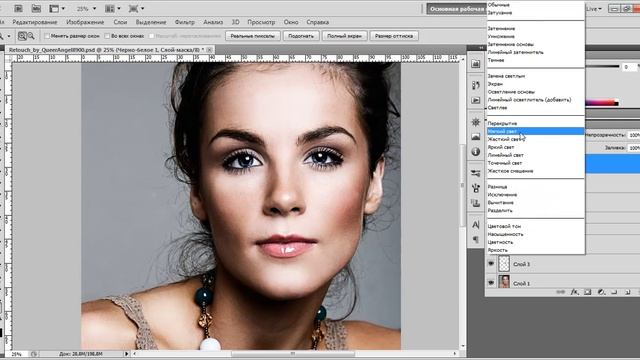Image resolution: width=640 pixels, height=360 pixels.
Task: Open the Info panel icon in dock
Action: [476, 152]
